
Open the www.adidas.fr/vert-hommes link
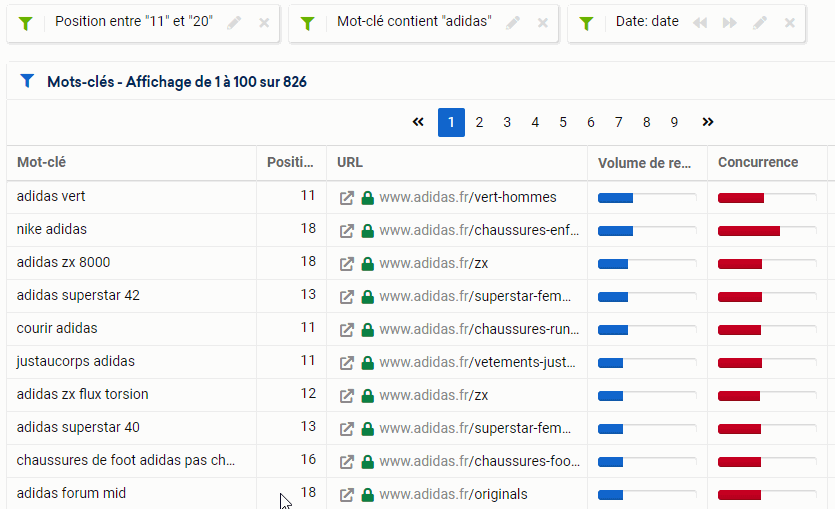(x=468, y=197)
